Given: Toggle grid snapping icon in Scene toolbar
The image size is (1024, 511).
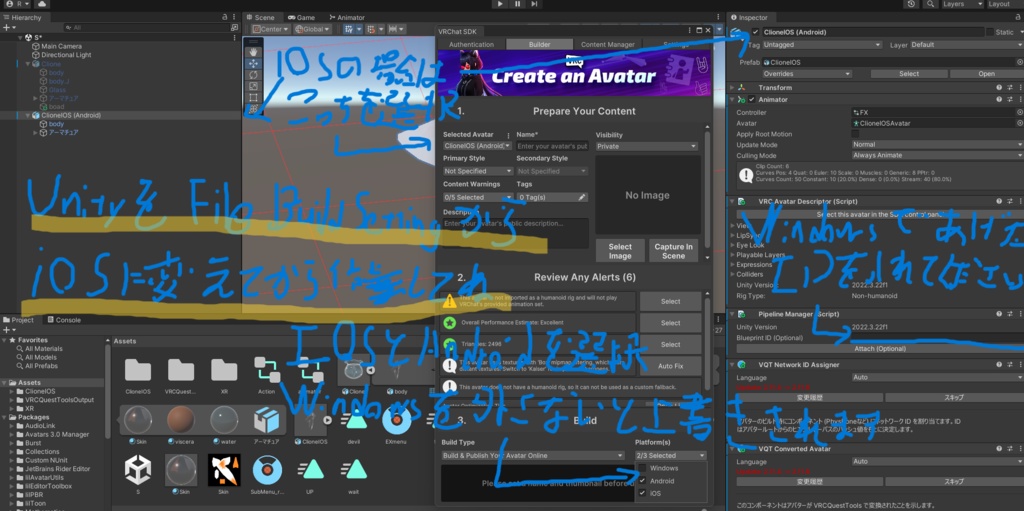Looking at the screenshot, I should click(351, 29).
